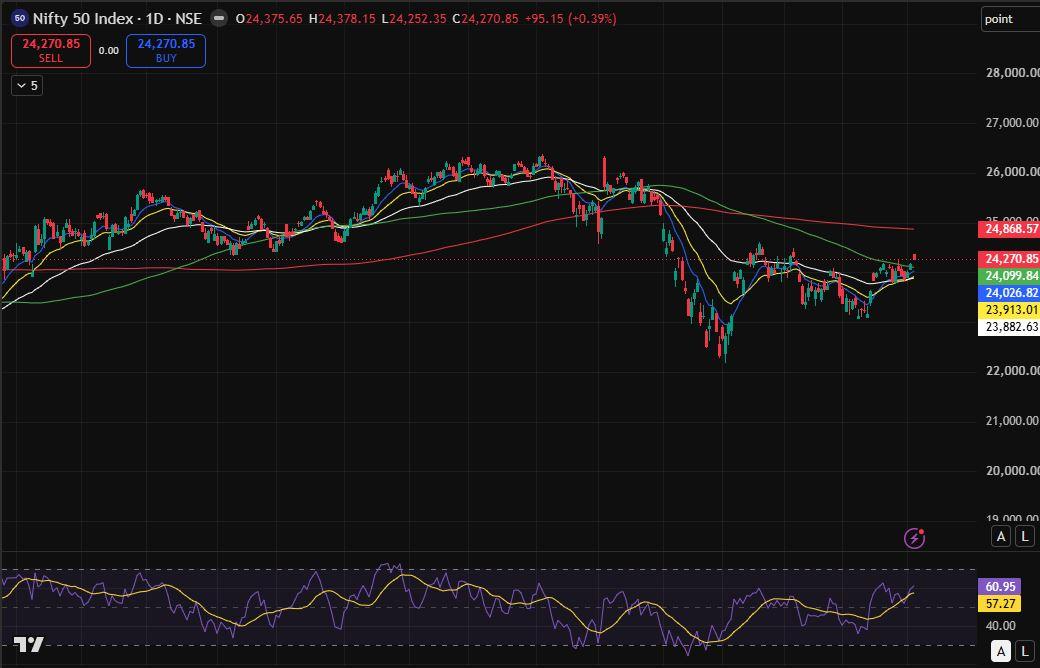Click the 0.00 spread value between Sell and Buy

point(109,51)
